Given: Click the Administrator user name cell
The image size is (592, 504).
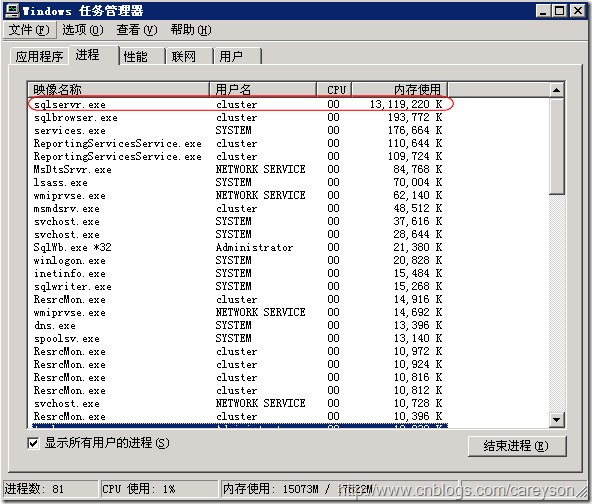Looking at the screenshot, I should pos(254,247).
